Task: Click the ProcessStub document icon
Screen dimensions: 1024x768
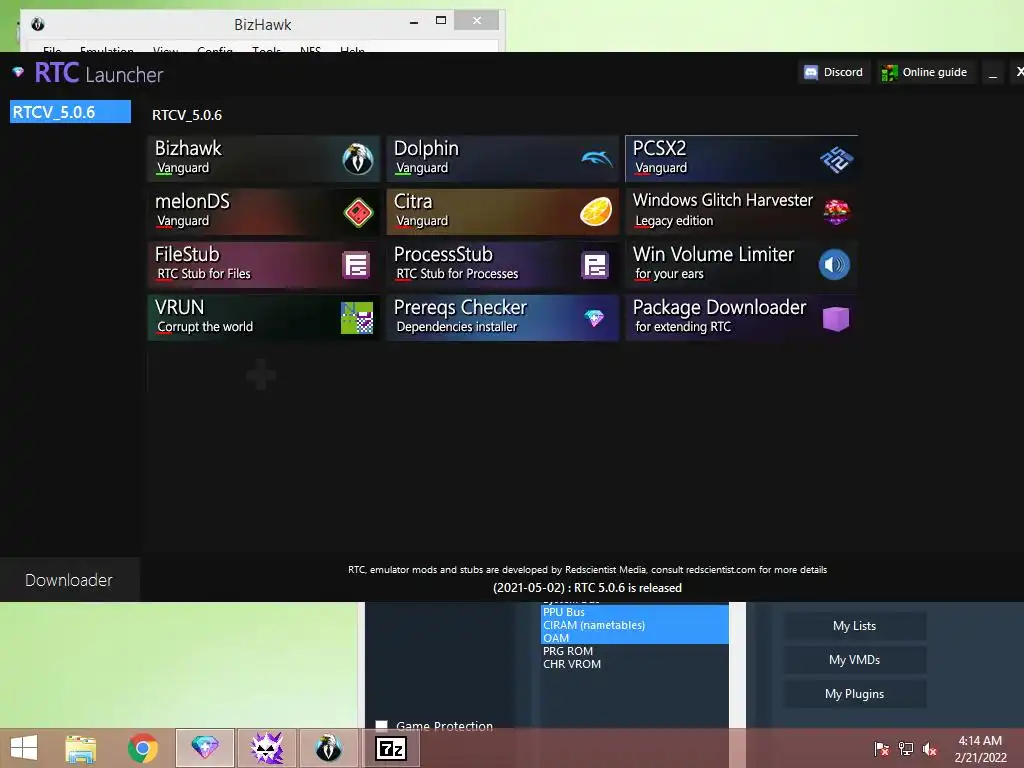Action: pyautogui.click(x=595, y=265)
